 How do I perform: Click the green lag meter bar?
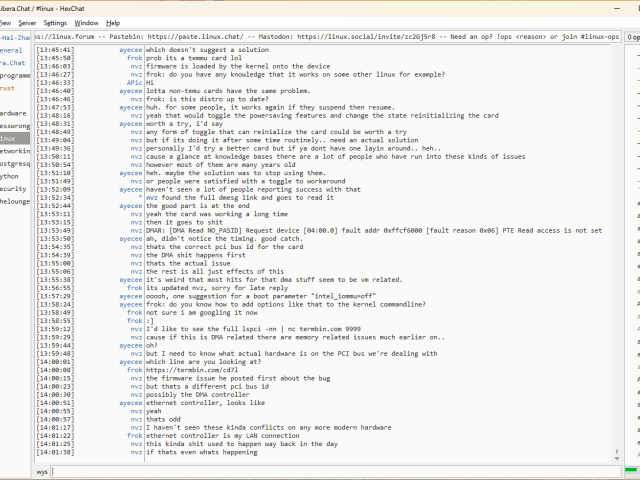click(632, 469)
